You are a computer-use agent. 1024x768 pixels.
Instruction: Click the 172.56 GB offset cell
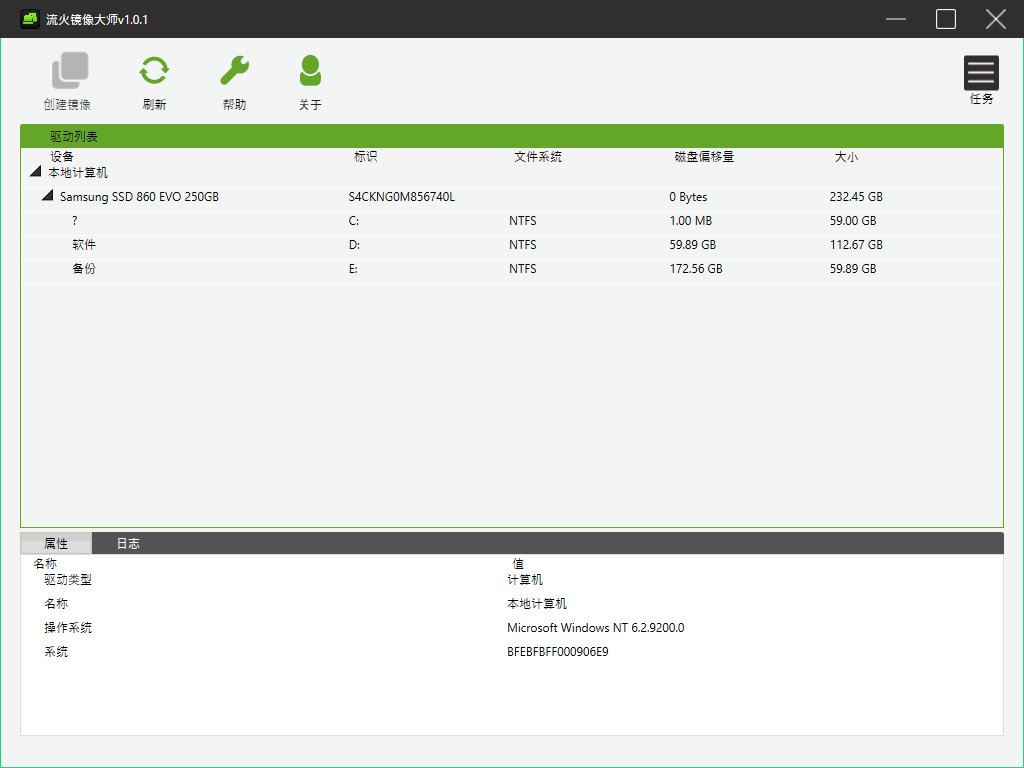click(696, 268)
